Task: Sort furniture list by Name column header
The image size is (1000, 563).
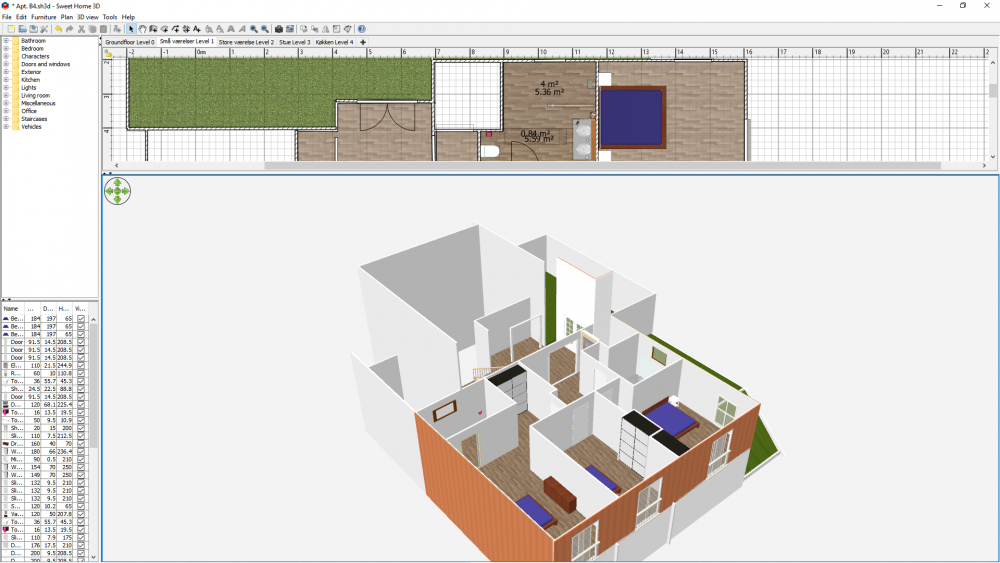Action: coord(11,309)
